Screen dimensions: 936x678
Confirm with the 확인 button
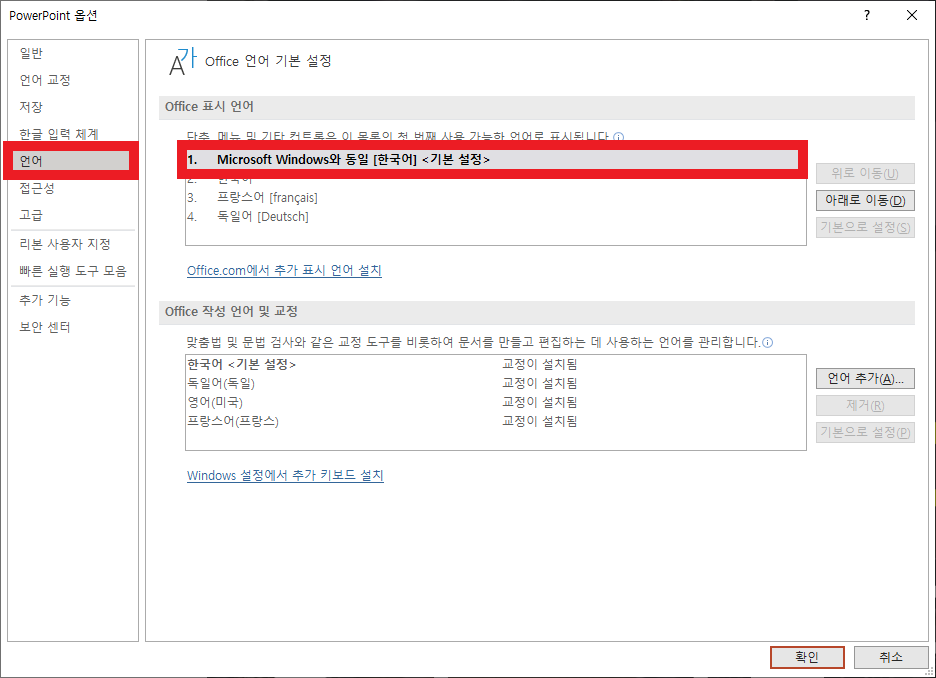[807, 657]
